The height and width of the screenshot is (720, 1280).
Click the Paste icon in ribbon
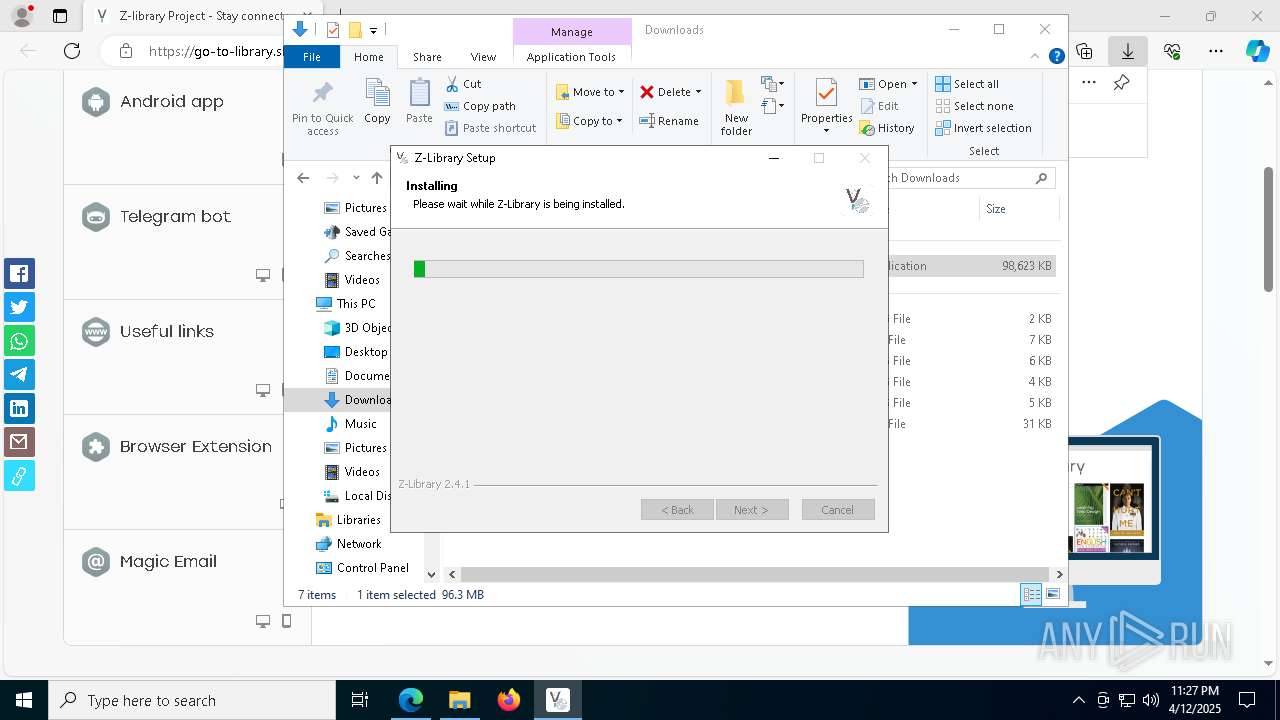pyautogui.click(x=419, y=93)
